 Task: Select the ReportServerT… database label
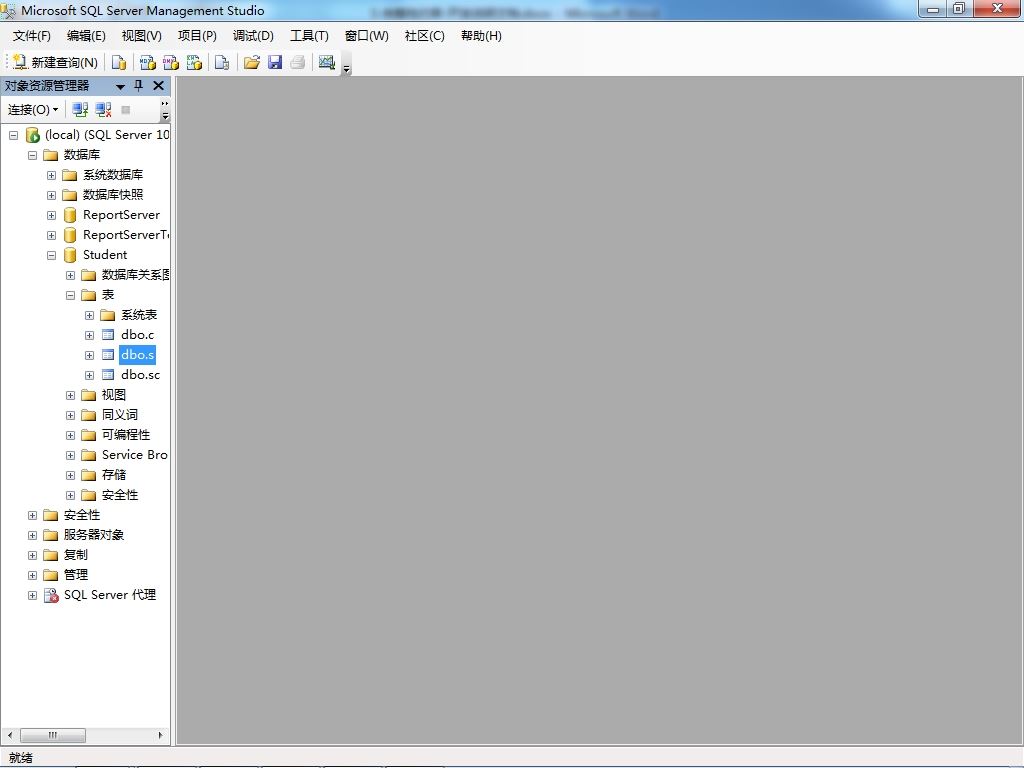click(125, 235)
